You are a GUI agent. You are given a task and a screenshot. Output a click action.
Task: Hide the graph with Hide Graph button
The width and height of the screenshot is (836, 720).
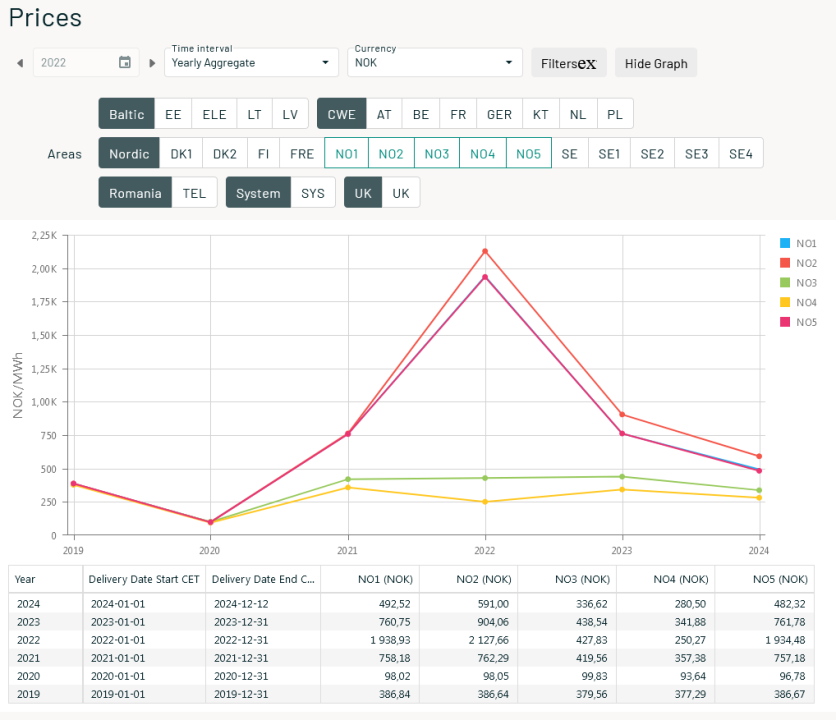(655, 62)
